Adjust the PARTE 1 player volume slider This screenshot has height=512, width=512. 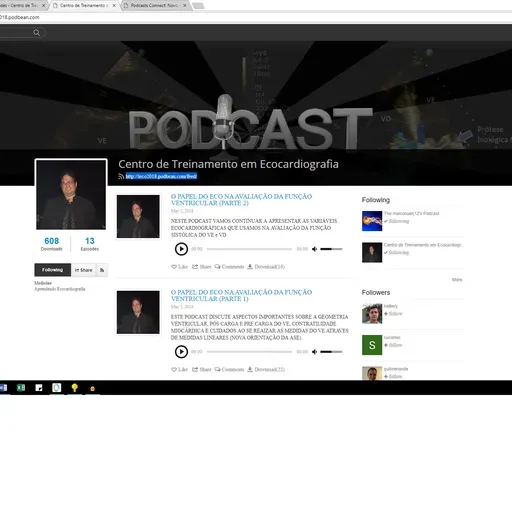coord(331,352)
